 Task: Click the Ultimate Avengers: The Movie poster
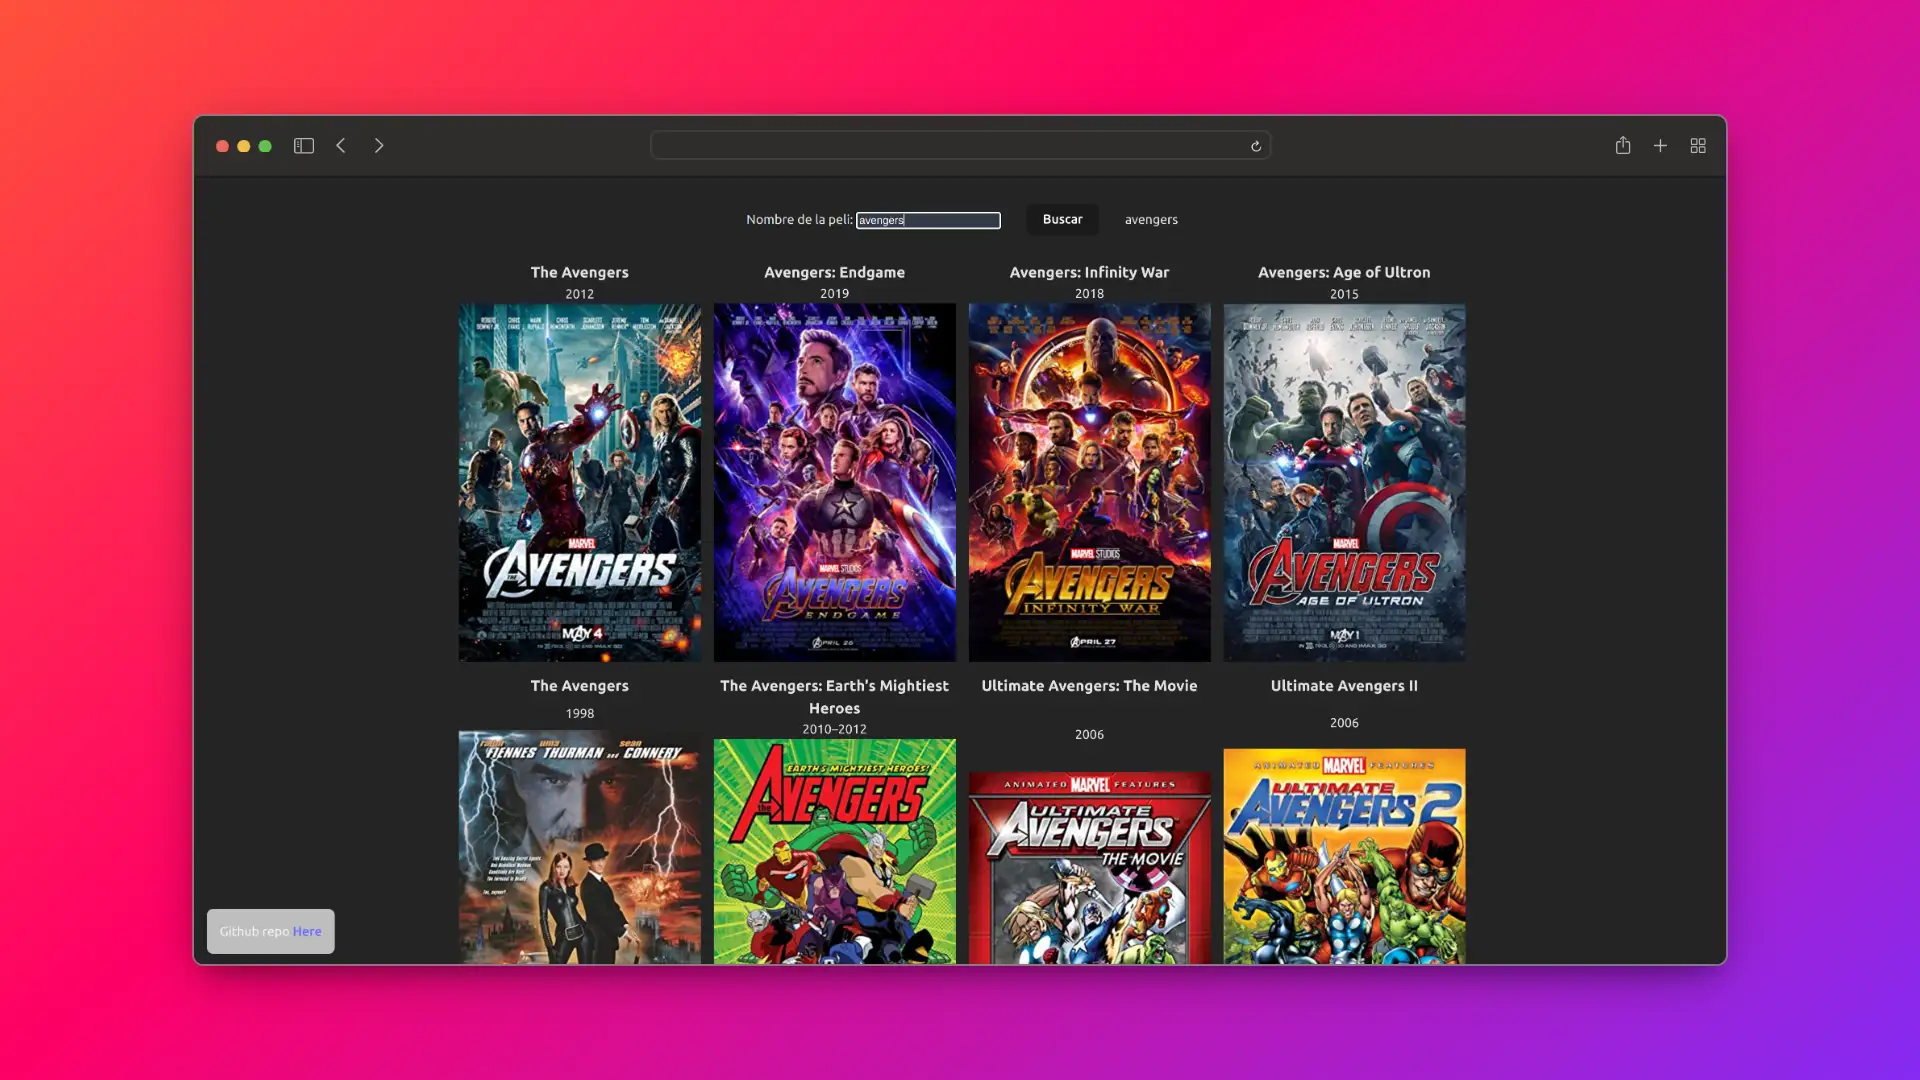[x=1090, y=866]
